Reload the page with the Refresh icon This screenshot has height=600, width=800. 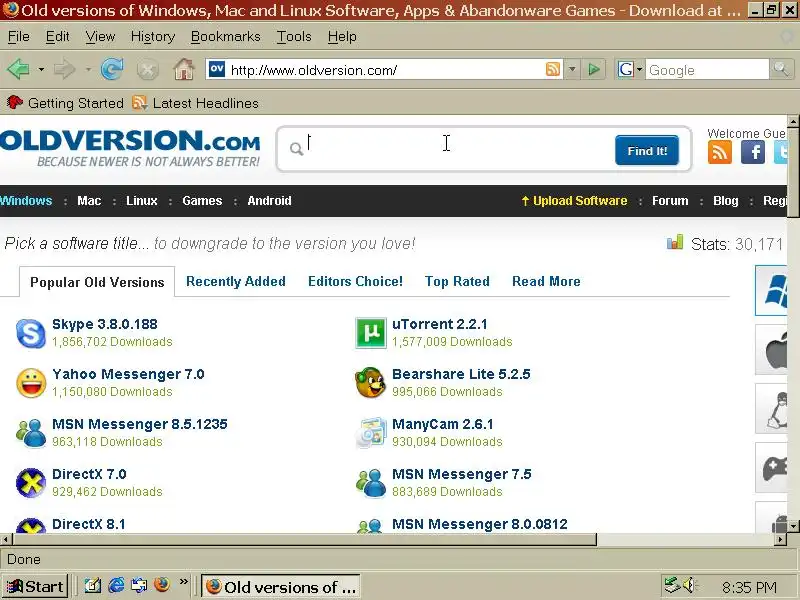click(x=112, y=69)
